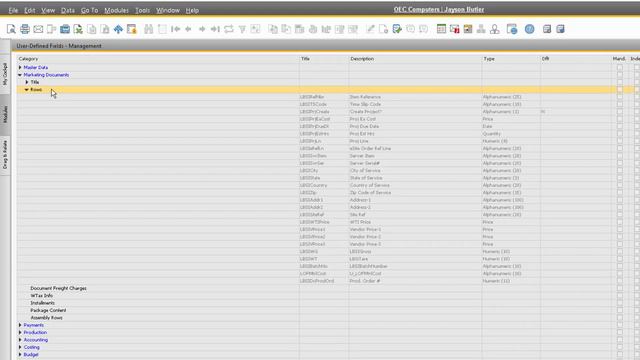
Task: Switch to the Drag & Relate side tab
Action: click(5, 155)
